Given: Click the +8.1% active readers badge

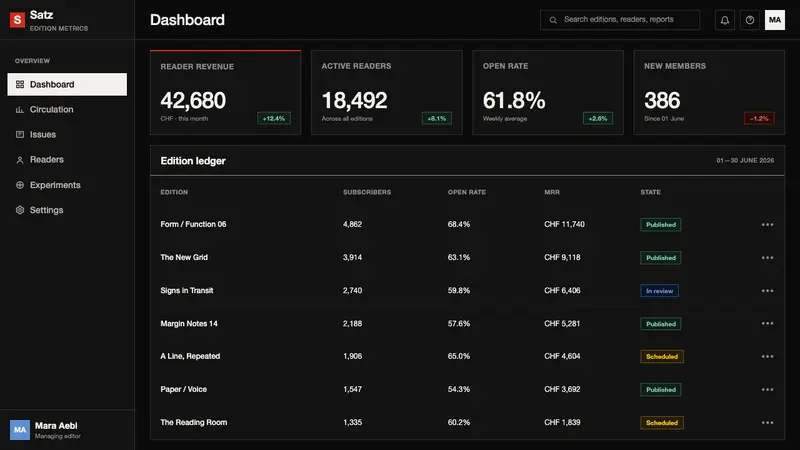Looking at the screenshot, I should (x=437, y=118).
